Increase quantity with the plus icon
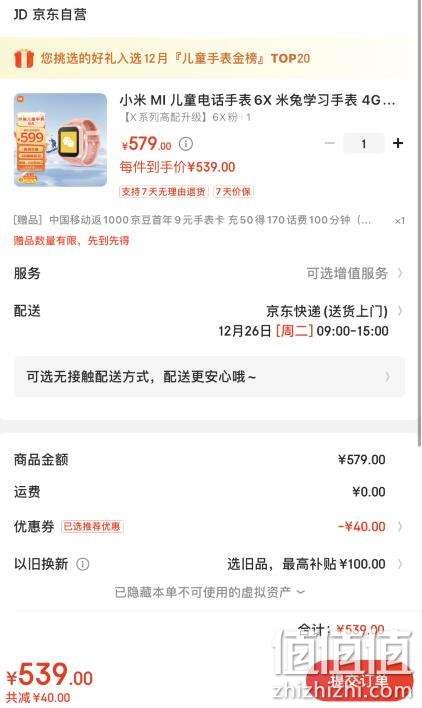Viewport: 422px width, 708px height. (x=398, y=143)
